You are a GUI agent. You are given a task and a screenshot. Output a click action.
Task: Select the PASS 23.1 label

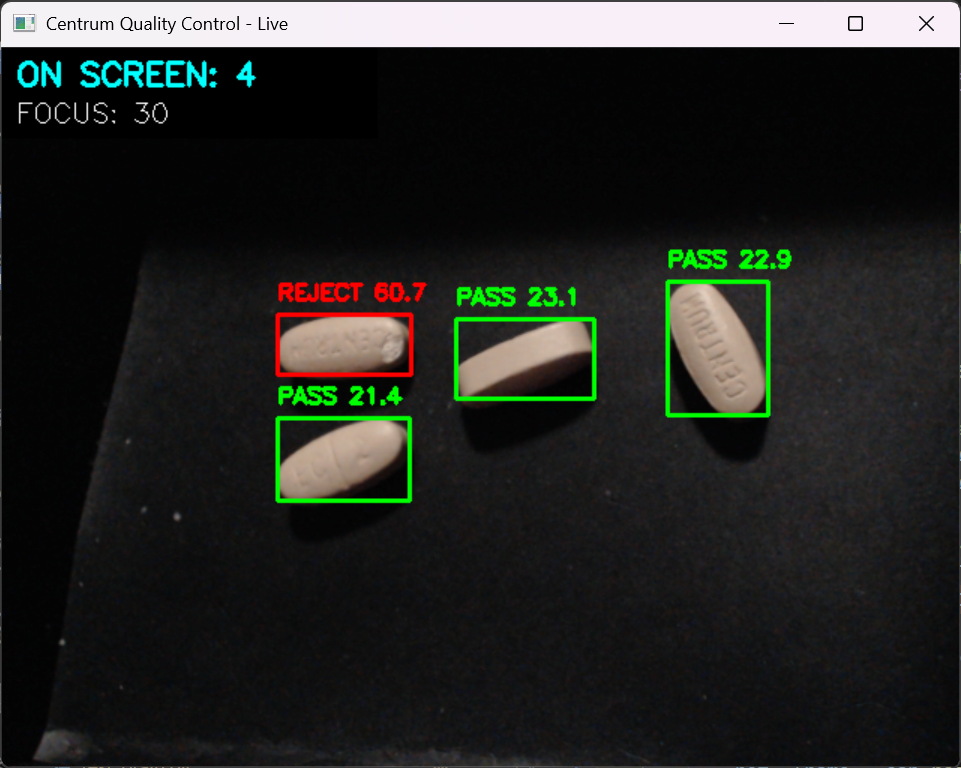(516, 297)
